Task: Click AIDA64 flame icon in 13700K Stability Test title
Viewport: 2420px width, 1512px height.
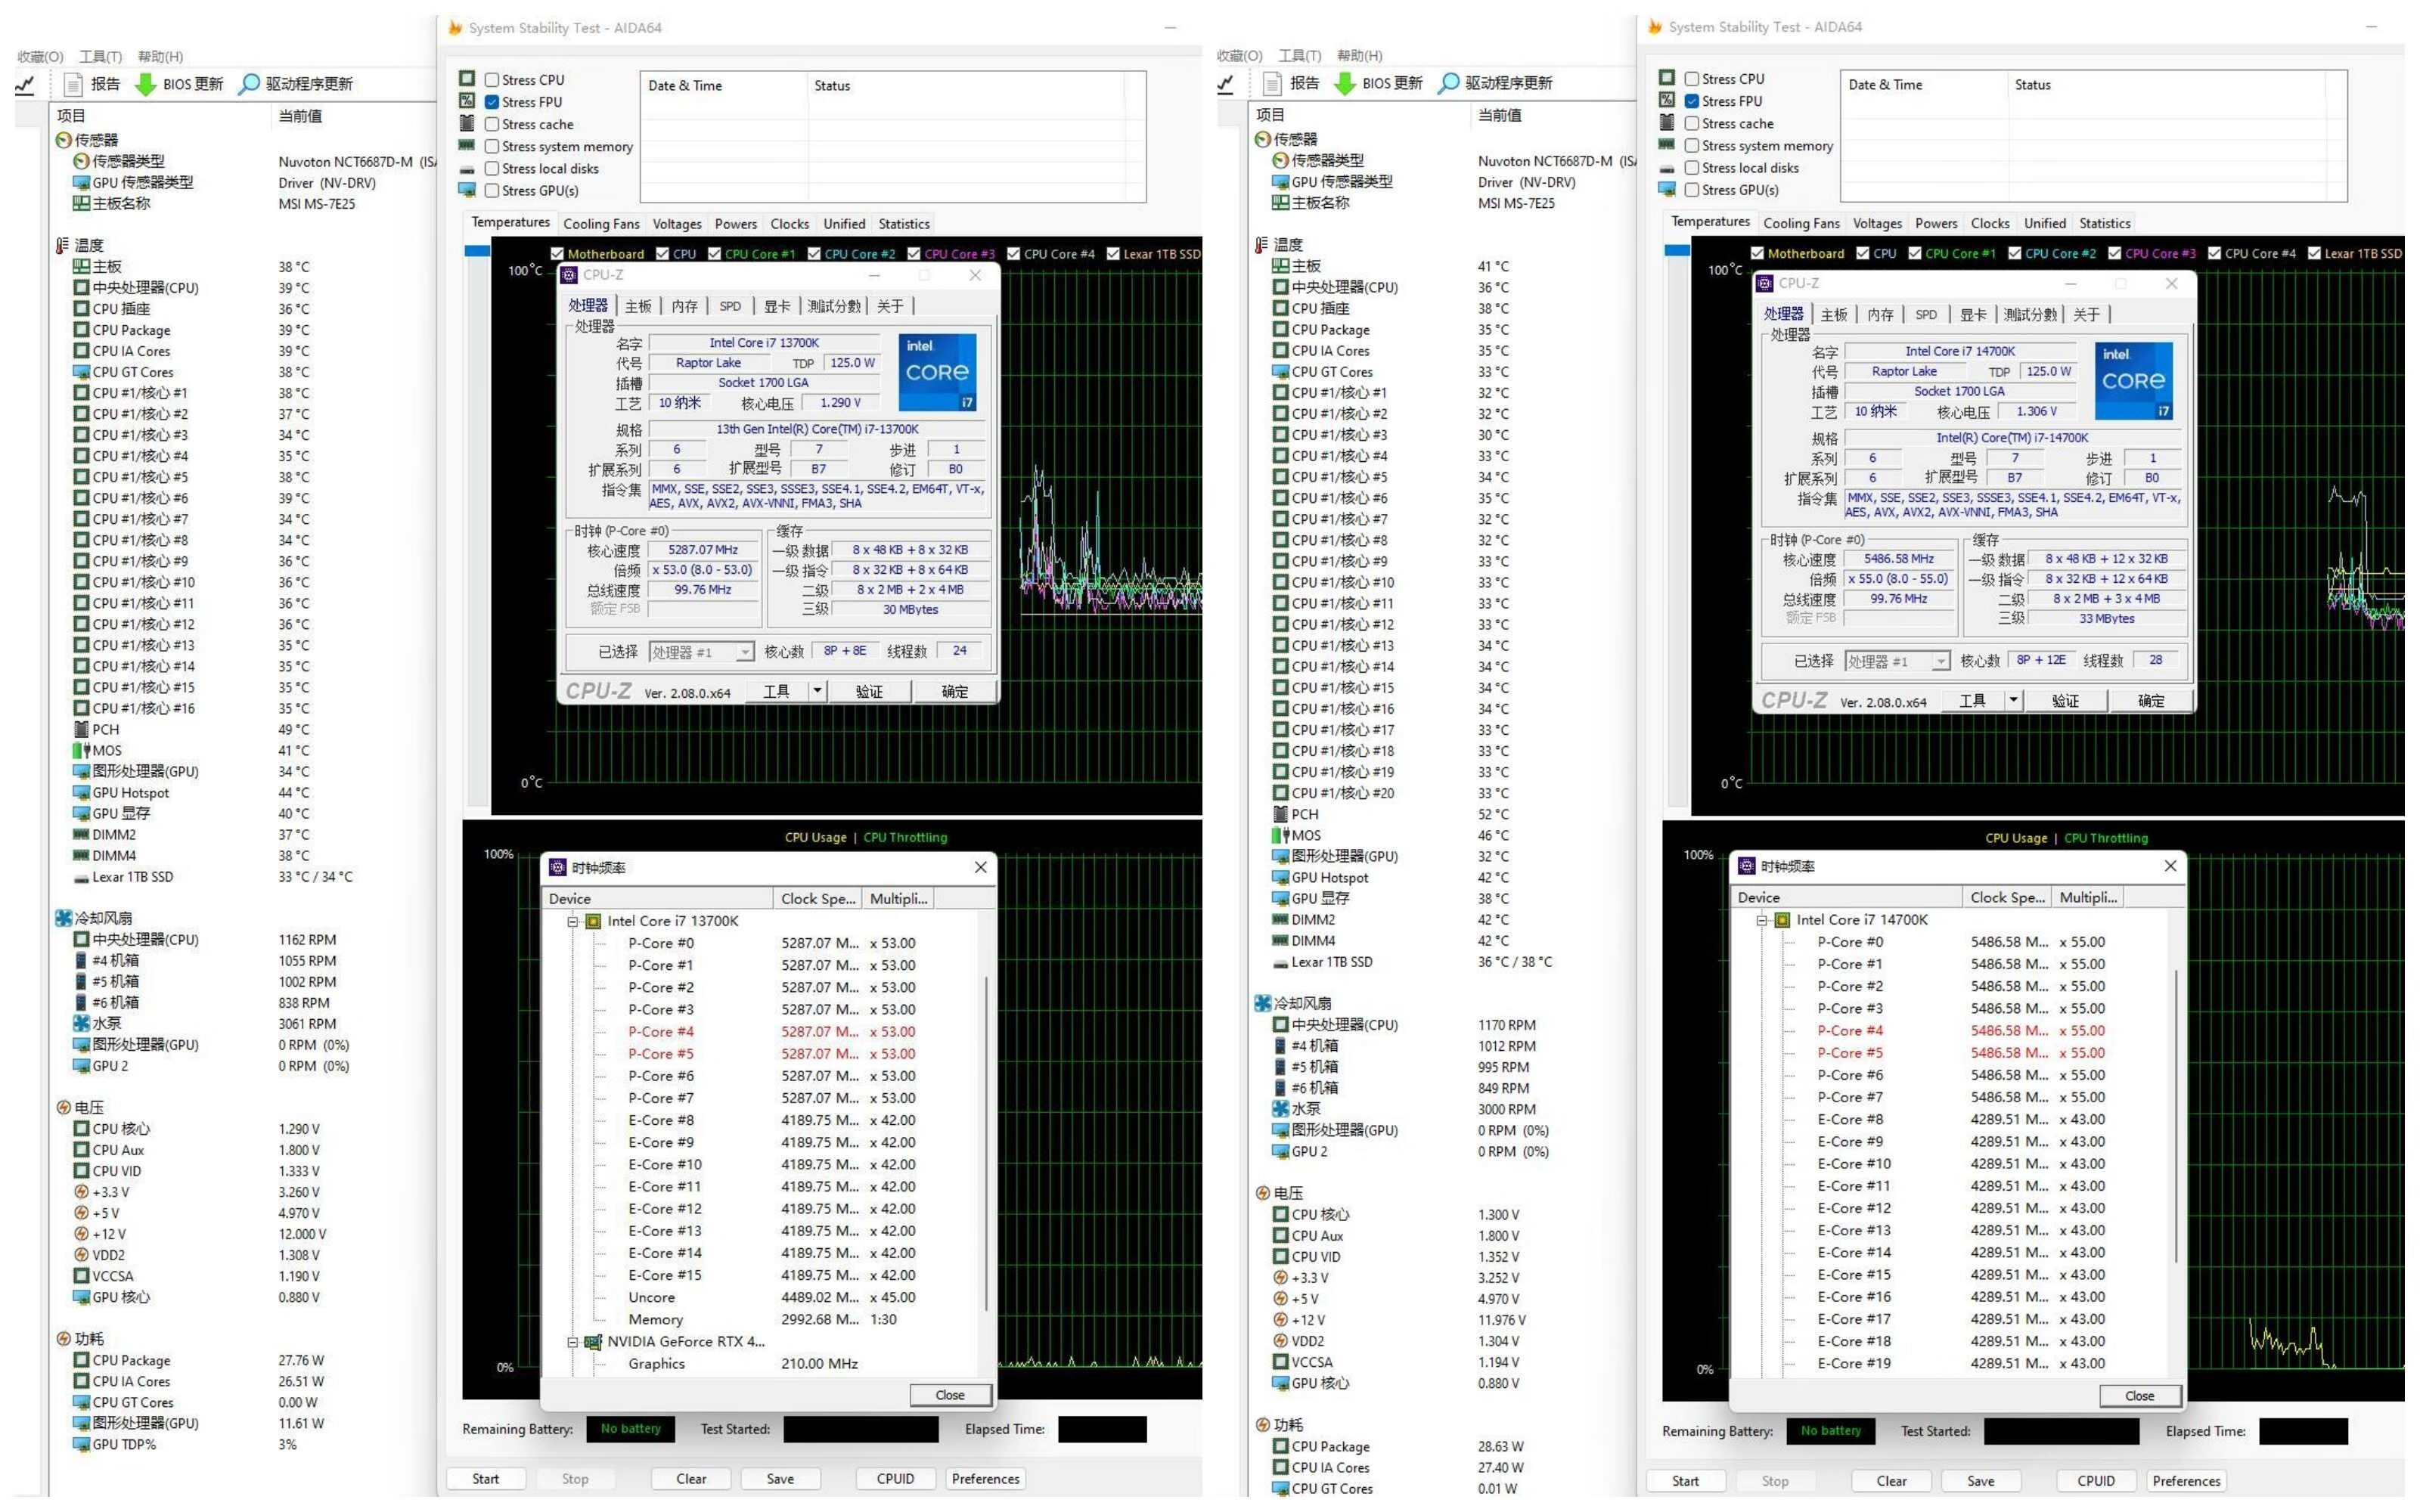Action: click(455, 28)
